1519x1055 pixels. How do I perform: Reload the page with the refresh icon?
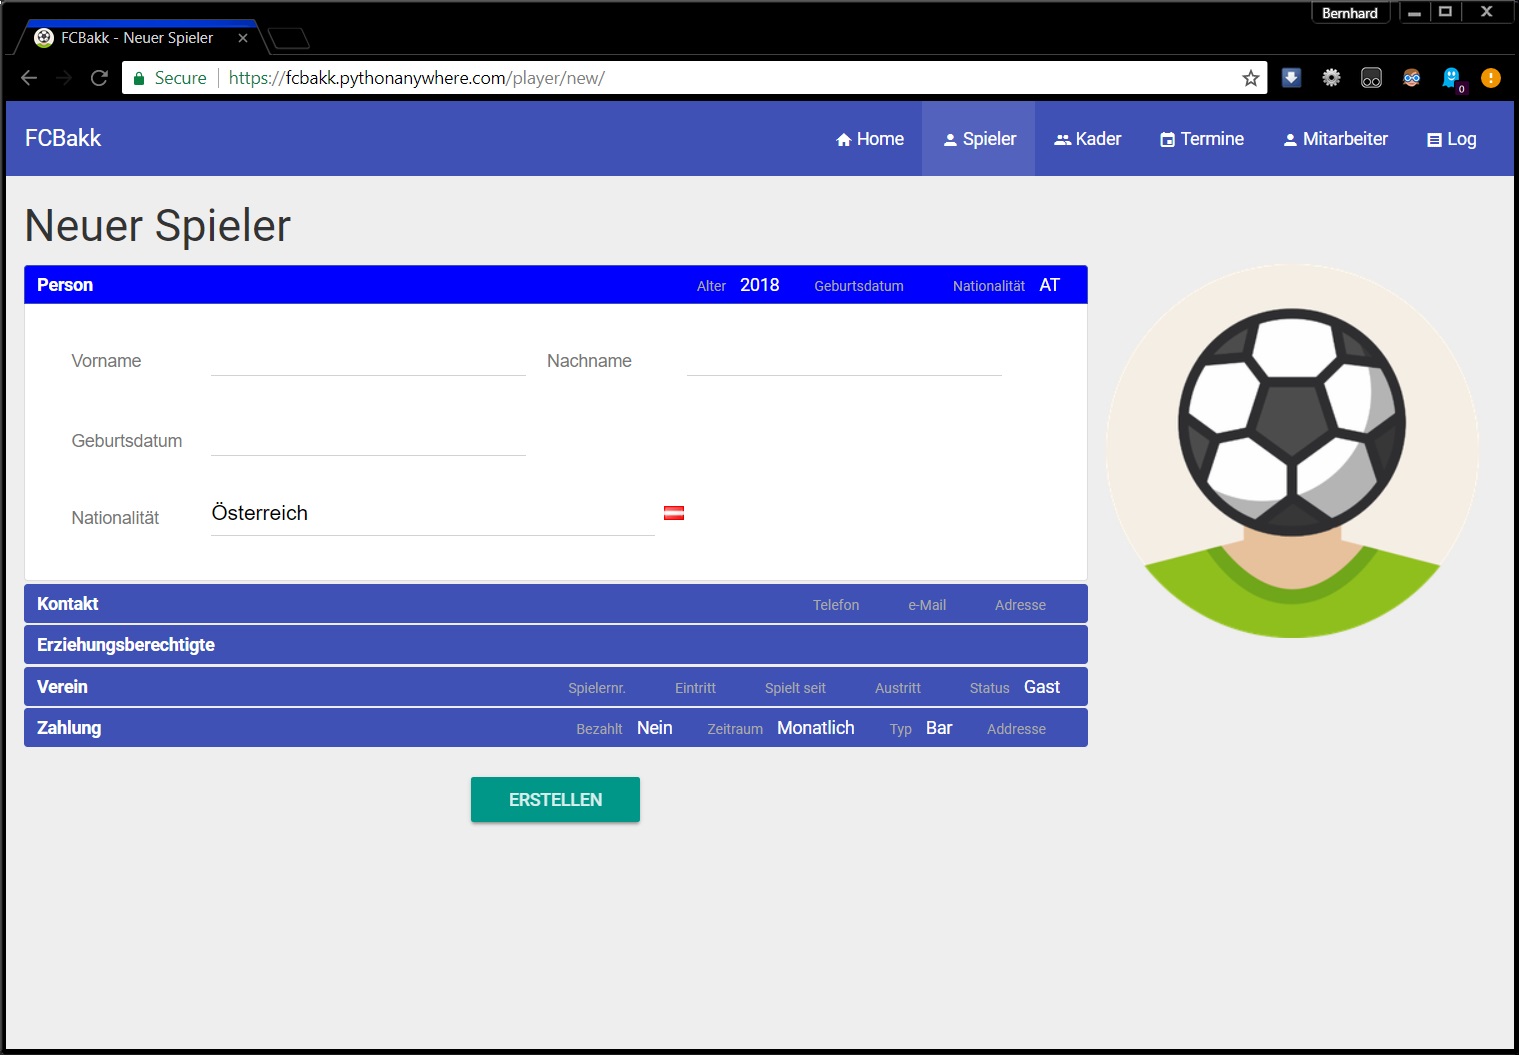coord(99,78)
